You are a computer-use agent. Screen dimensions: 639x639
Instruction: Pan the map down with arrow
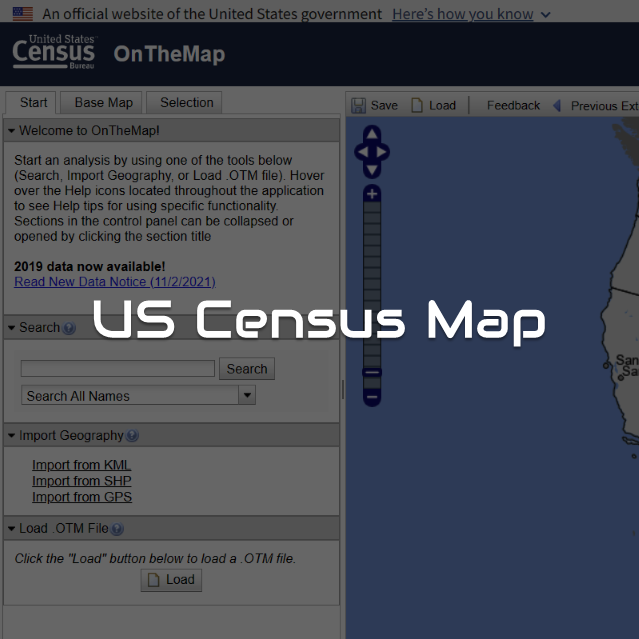point(372,170)
